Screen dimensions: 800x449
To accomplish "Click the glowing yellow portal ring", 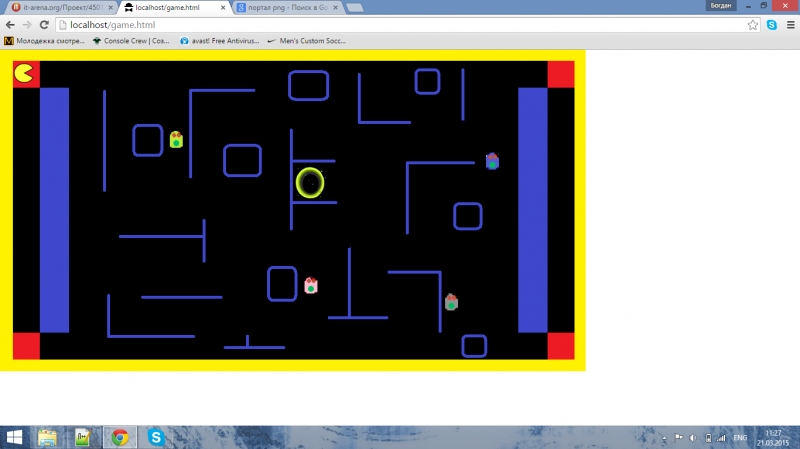I will pyautogui.click(x=310, y=183).
